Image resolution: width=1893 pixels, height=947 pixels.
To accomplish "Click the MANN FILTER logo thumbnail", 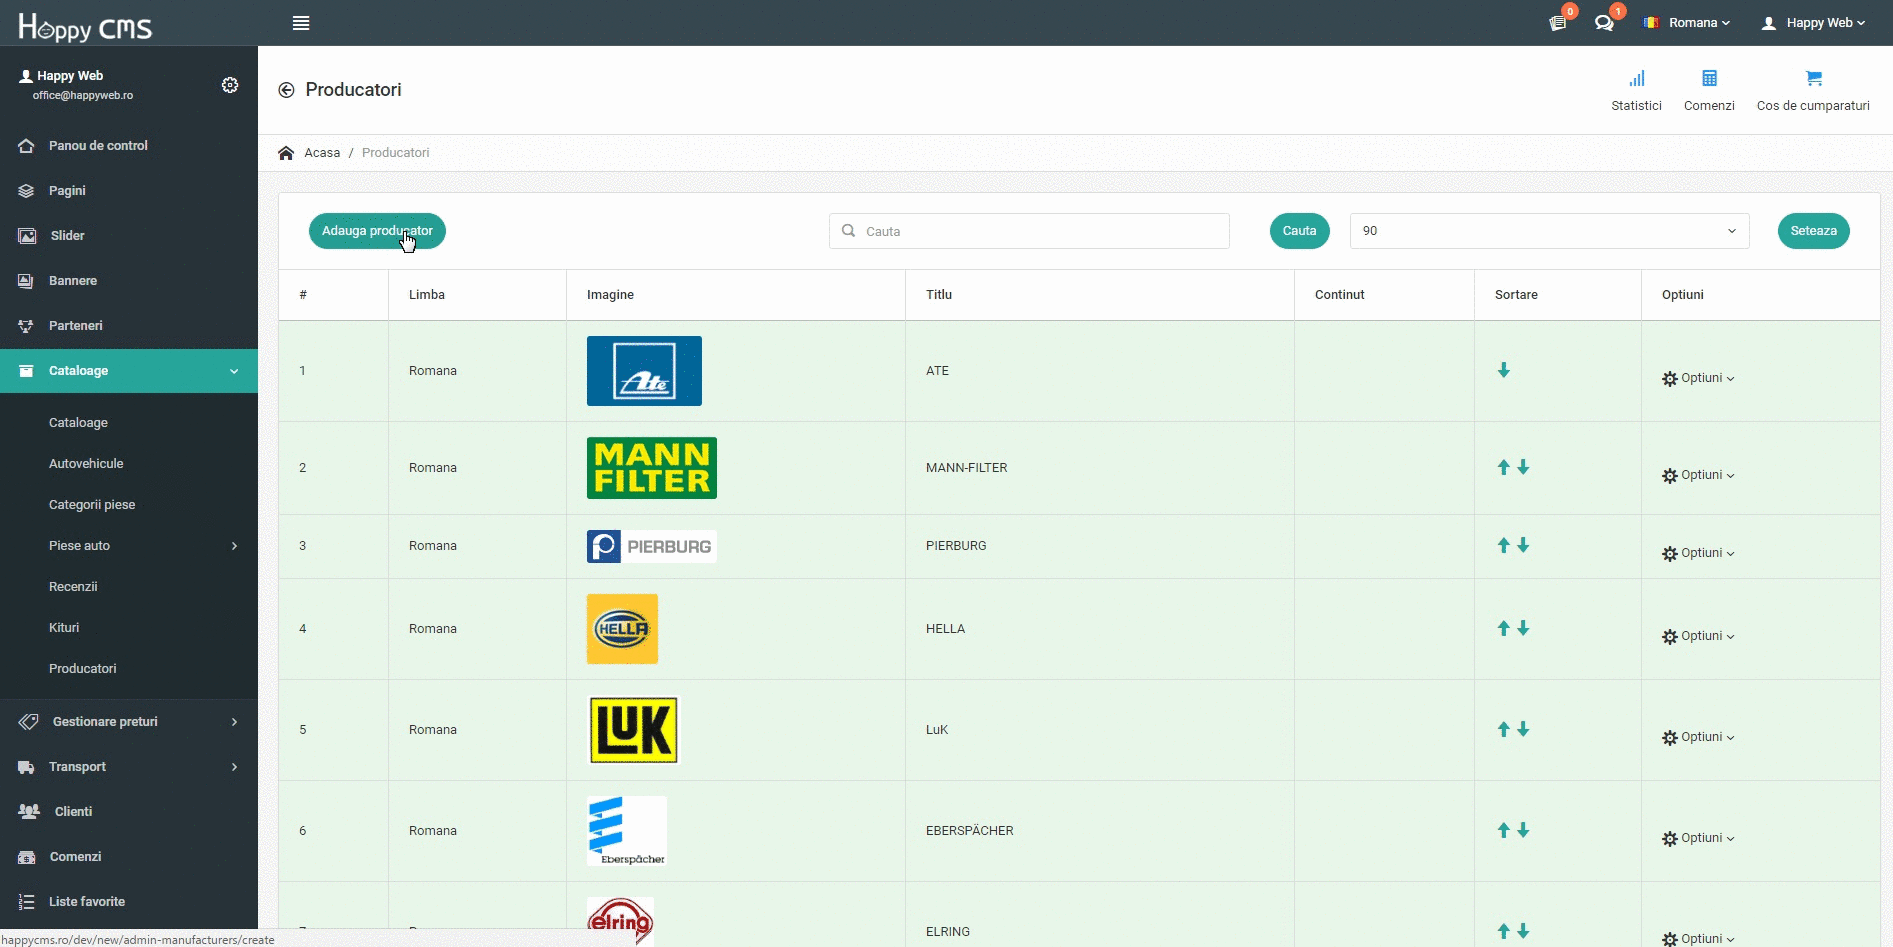I will (652, 468).
